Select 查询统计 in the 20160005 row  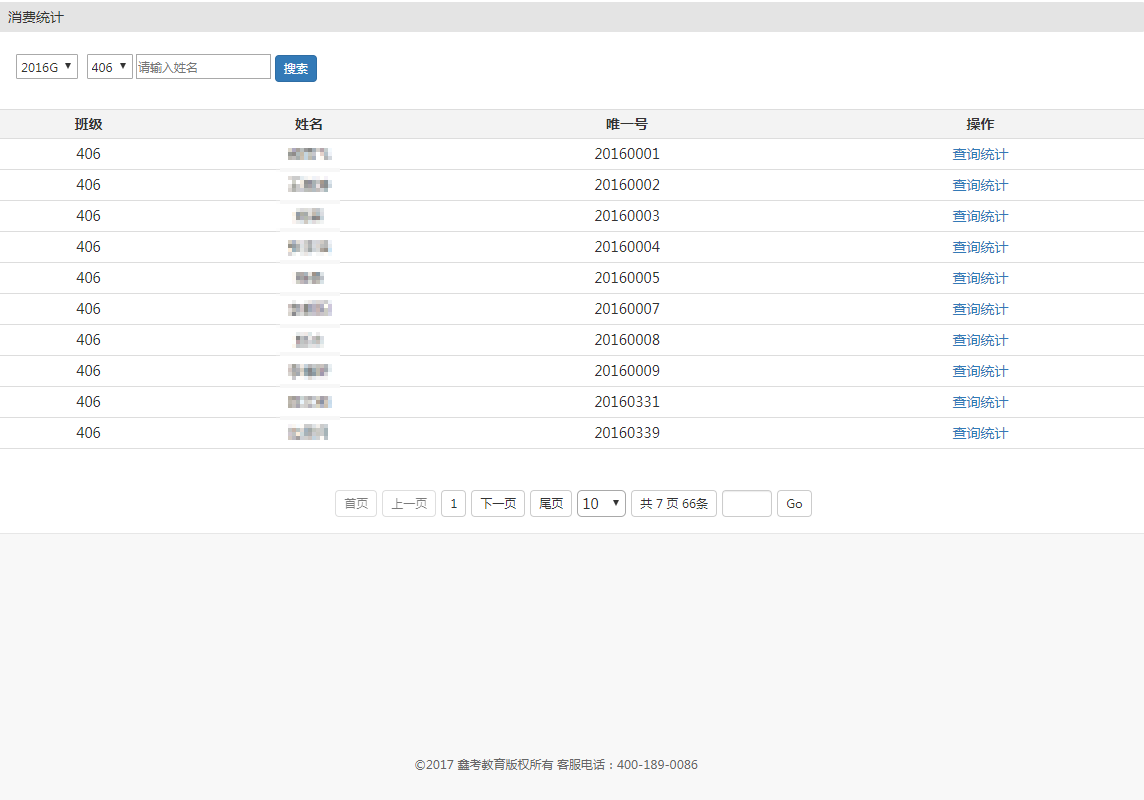click(979, 278)
